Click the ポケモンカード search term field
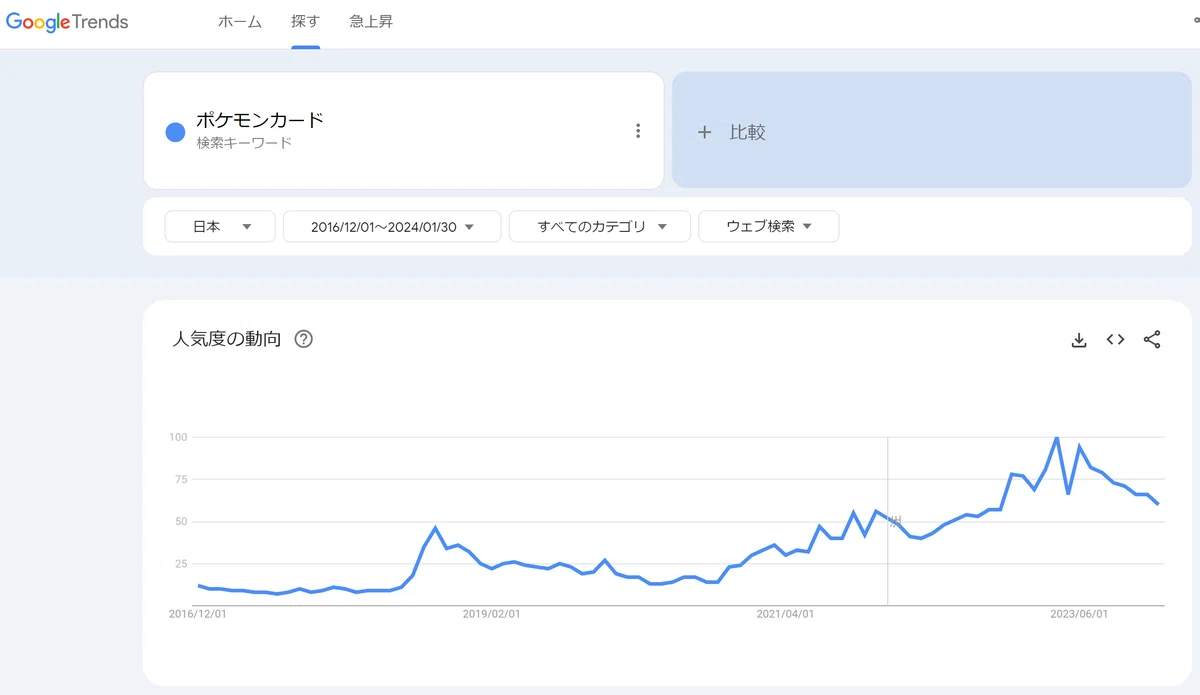1200x695 pixels. click(x=404, y=130)
